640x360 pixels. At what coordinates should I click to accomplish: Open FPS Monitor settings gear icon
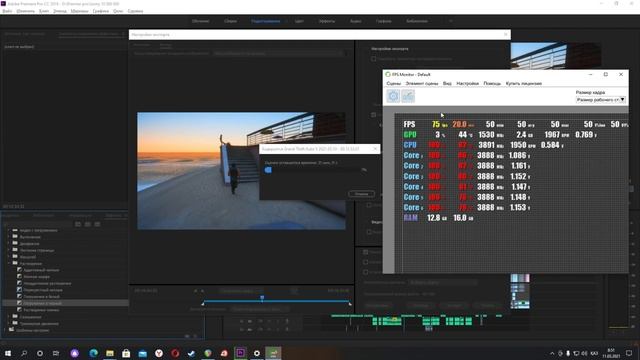pyautogui.click(x=393, y=96)
